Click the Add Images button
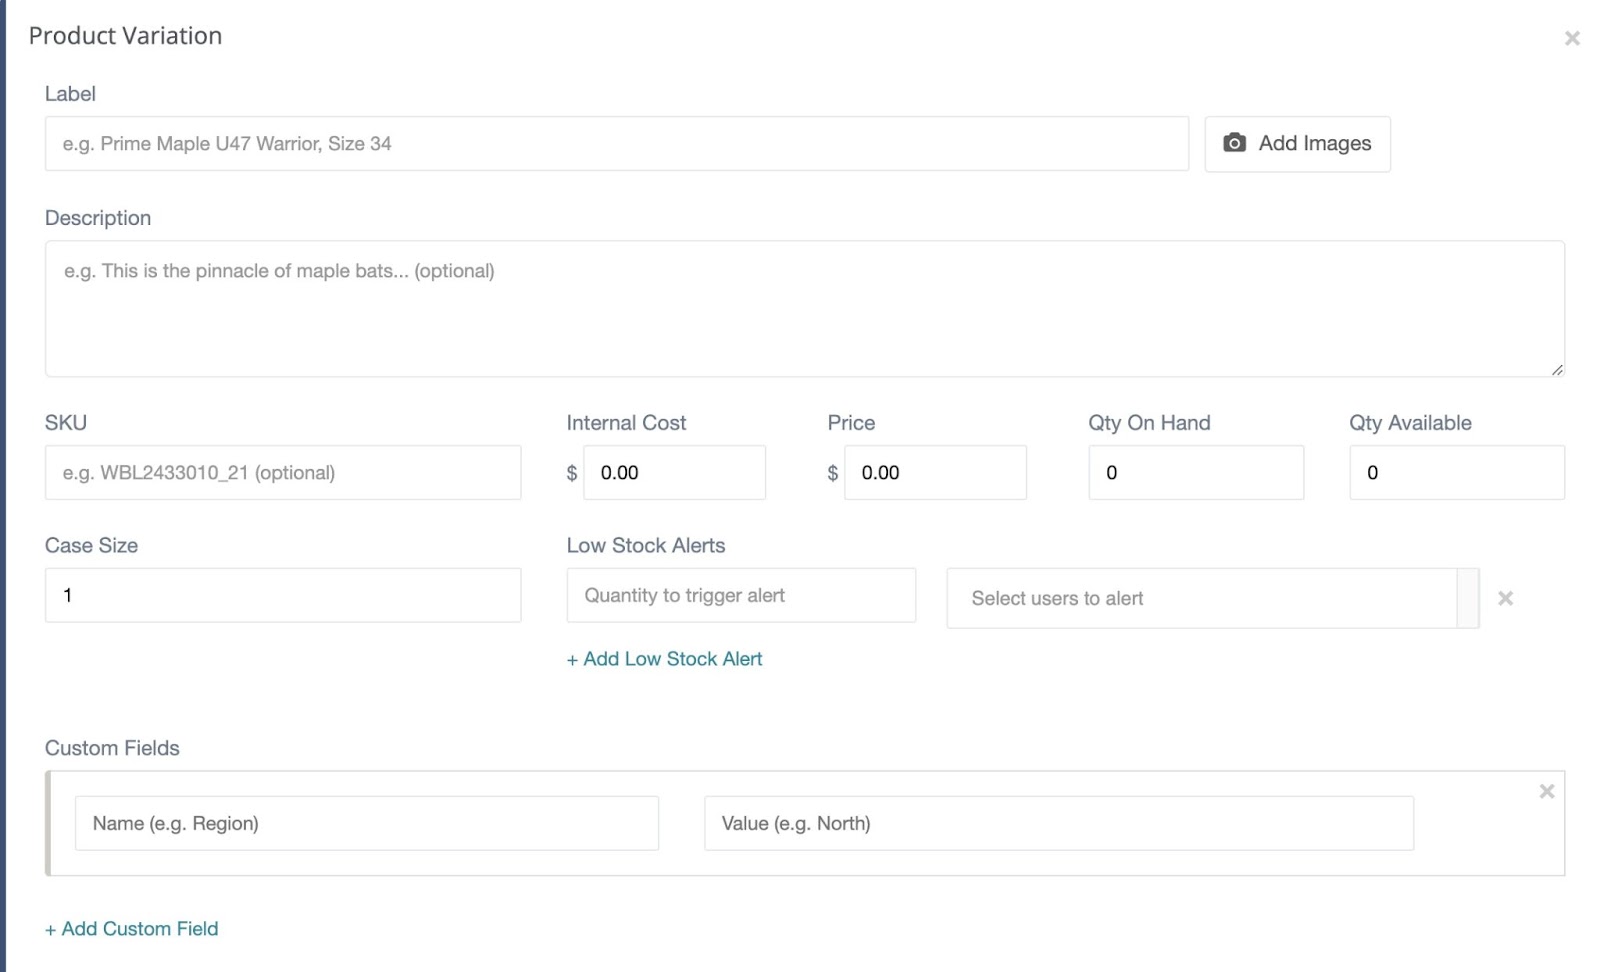 [1297, 143]
